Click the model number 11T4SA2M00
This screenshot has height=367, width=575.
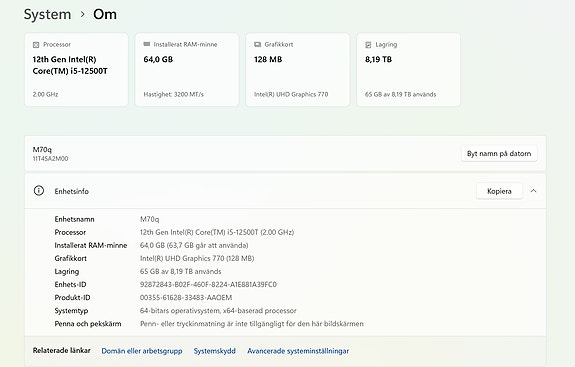(50, 158)
